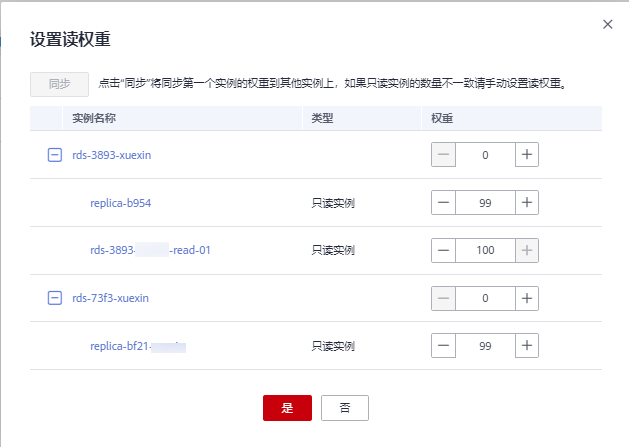This screenshot has width=629, height=447.
Task: Click 只读实例 in the replica-b954 row
Action: (333, 203)
